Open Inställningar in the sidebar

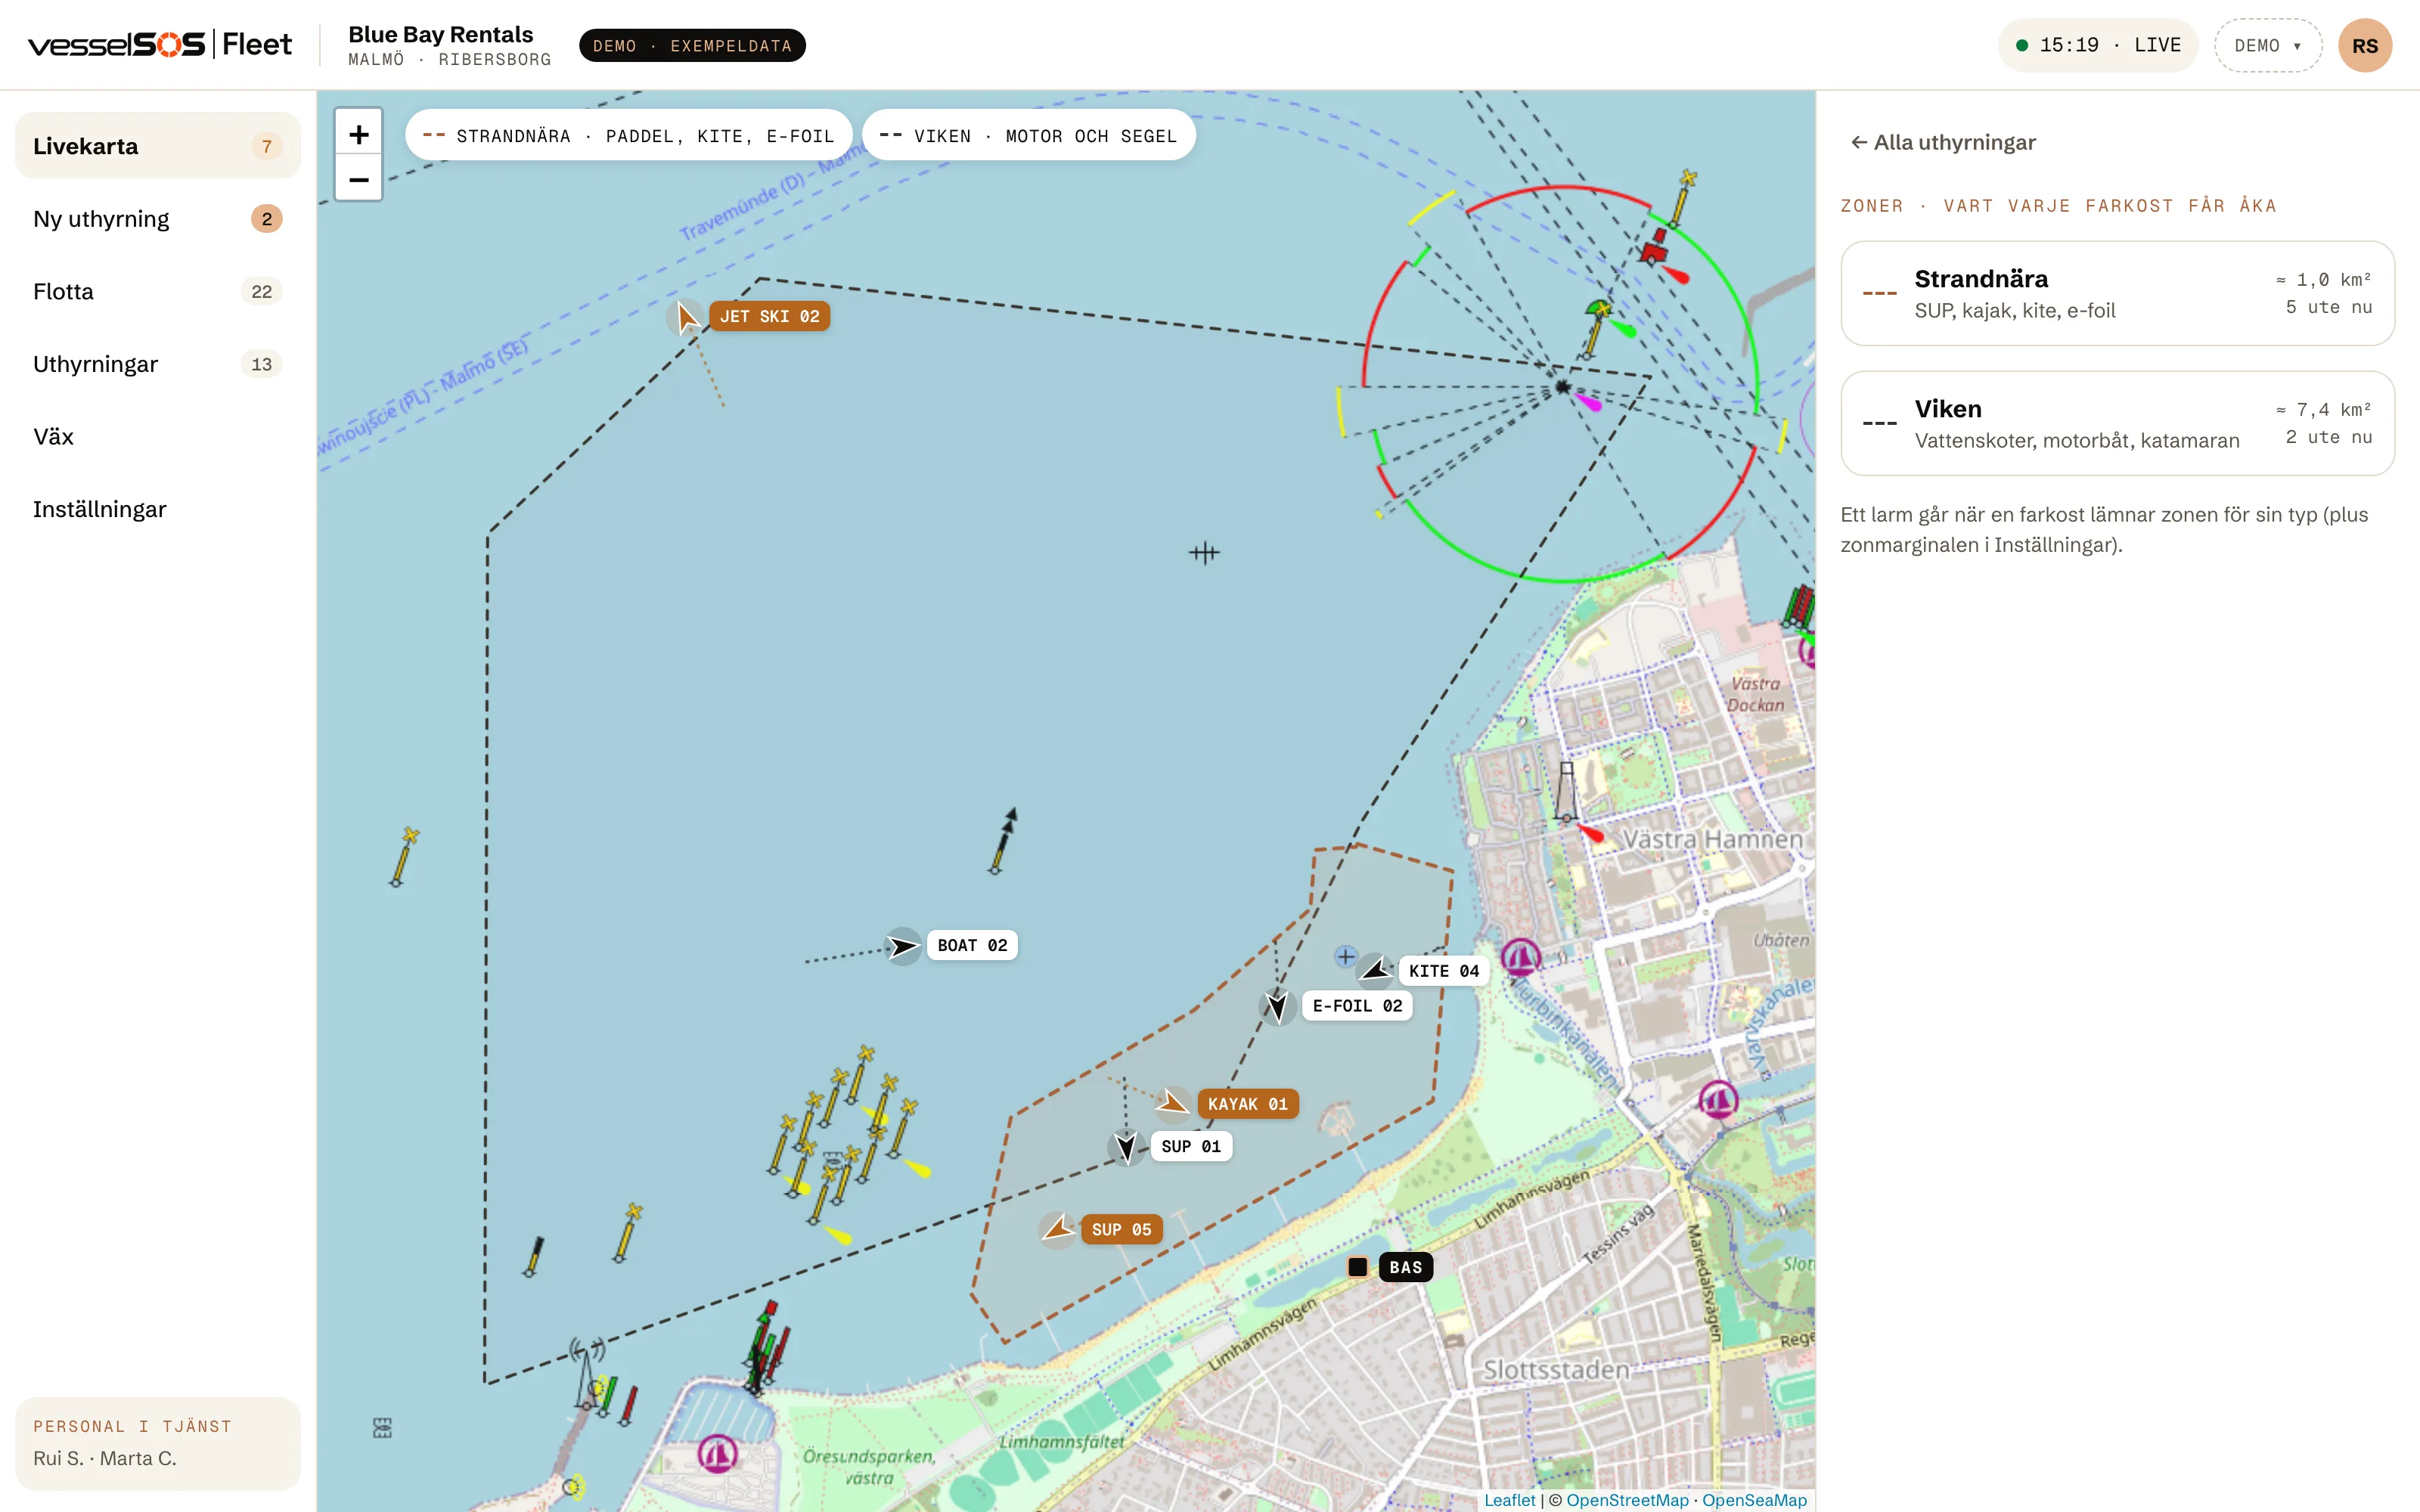(157, 509)
